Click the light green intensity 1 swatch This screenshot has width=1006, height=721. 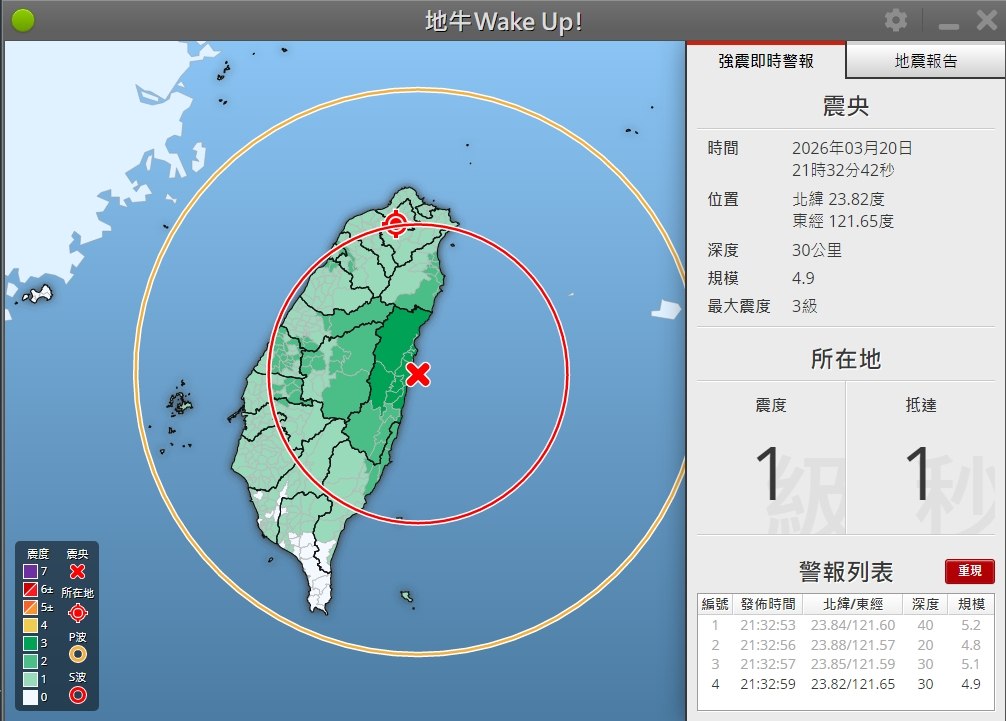click(30, 679)
